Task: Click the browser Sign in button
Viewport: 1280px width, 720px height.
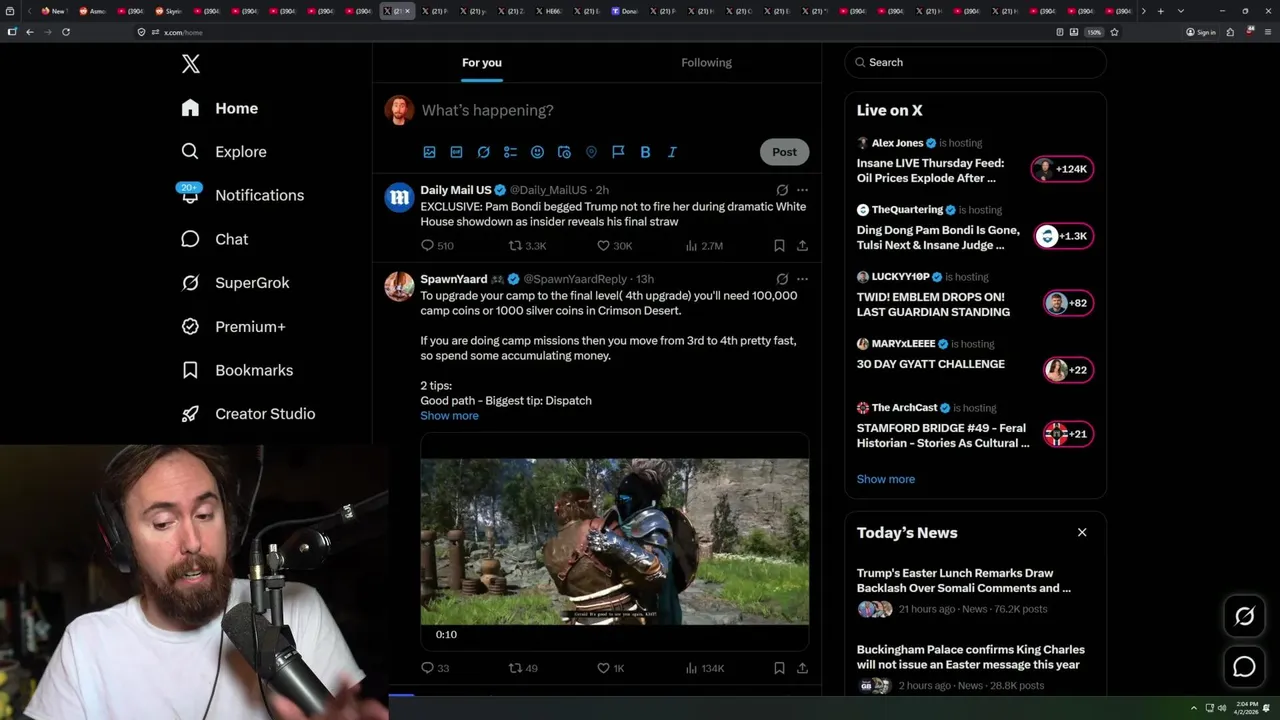Action: pyautogui.click(x=1201, y=32)
